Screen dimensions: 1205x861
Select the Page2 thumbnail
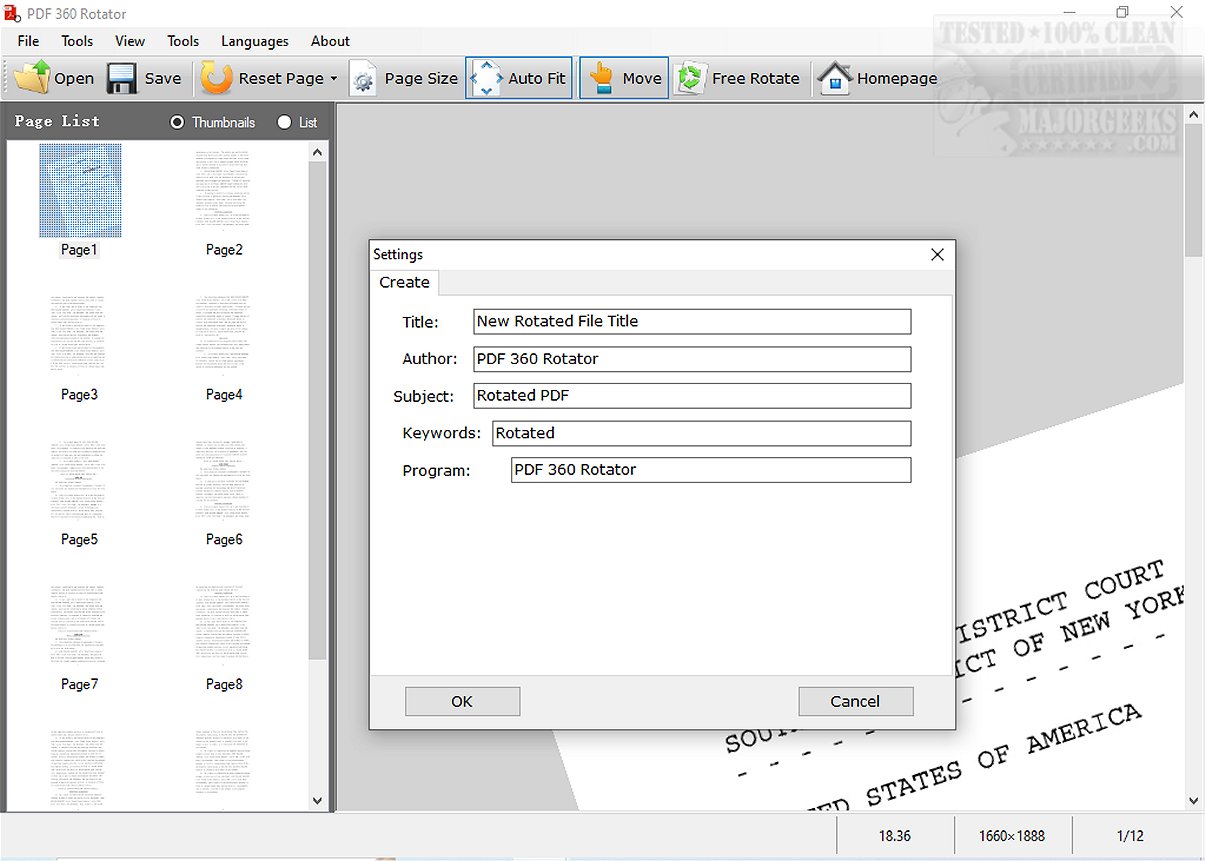tap(224, 190)
